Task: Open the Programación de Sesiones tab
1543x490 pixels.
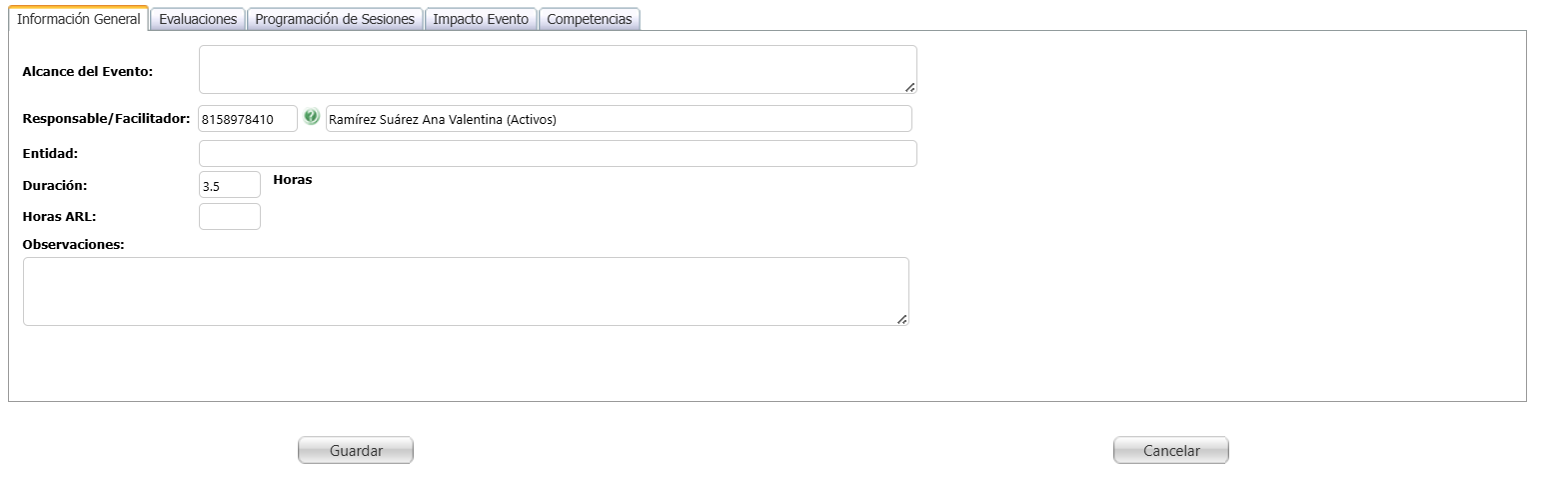Action: (335, 19)
